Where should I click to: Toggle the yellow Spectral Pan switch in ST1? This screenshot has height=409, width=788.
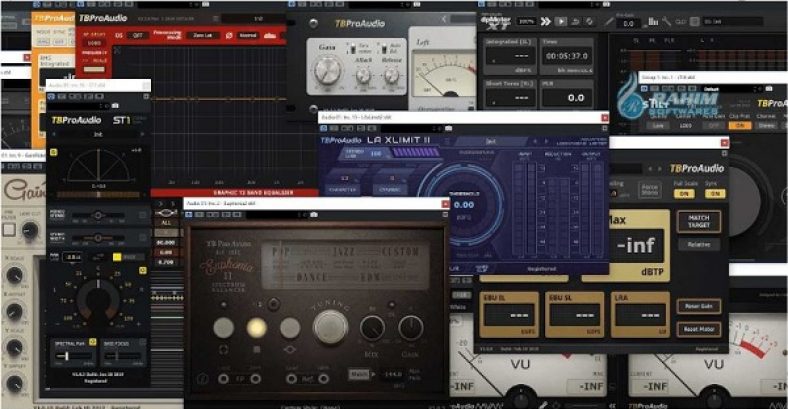(x=92, y=342)
